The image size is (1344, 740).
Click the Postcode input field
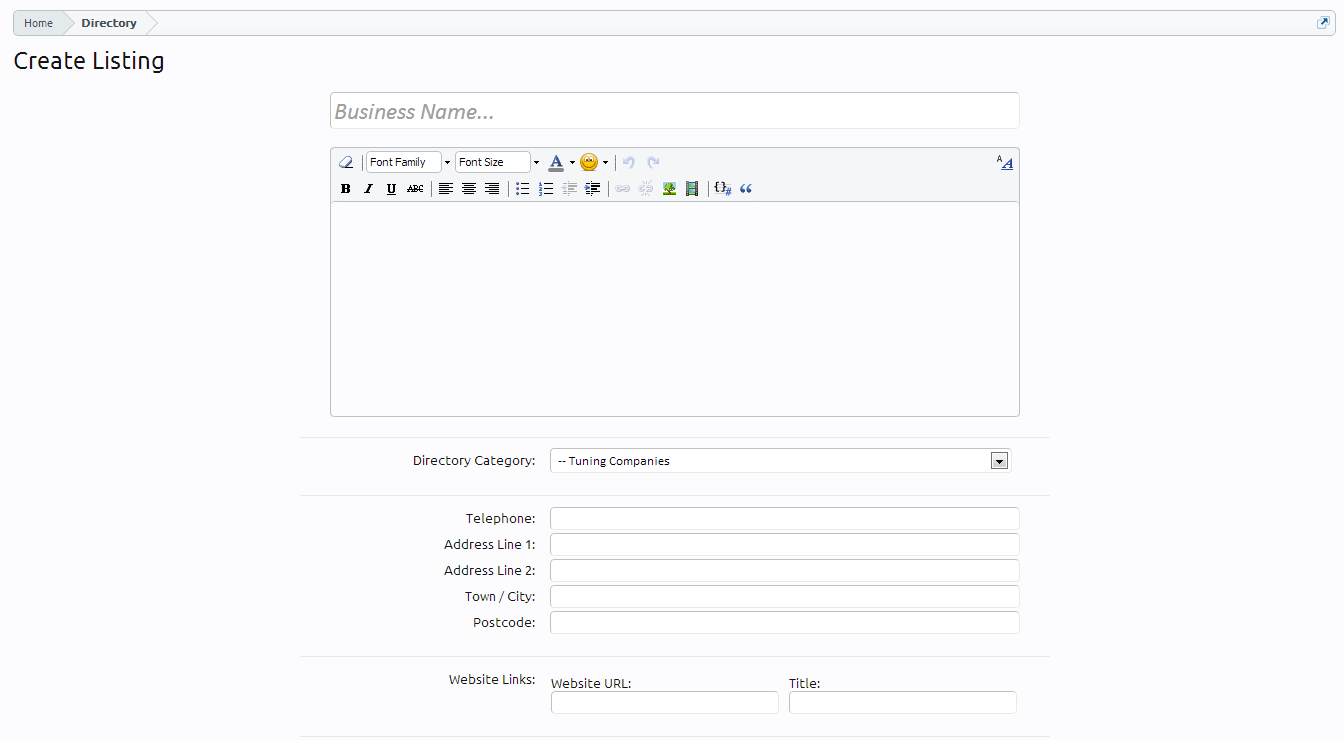click(785, 622)
